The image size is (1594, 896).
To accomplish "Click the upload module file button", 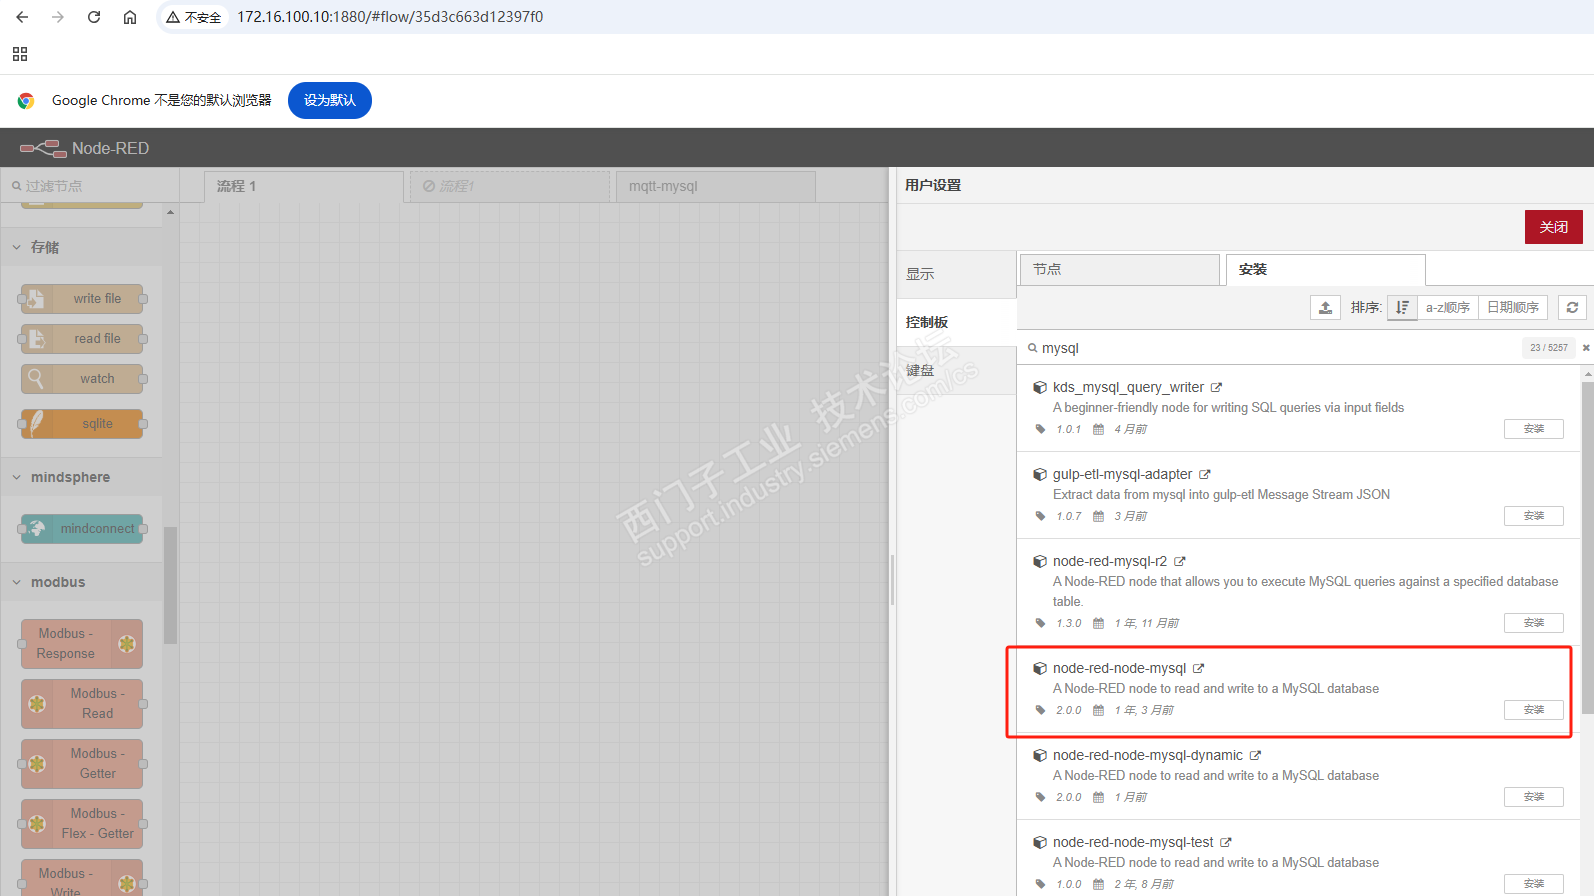I will [x=1325, y=307].
